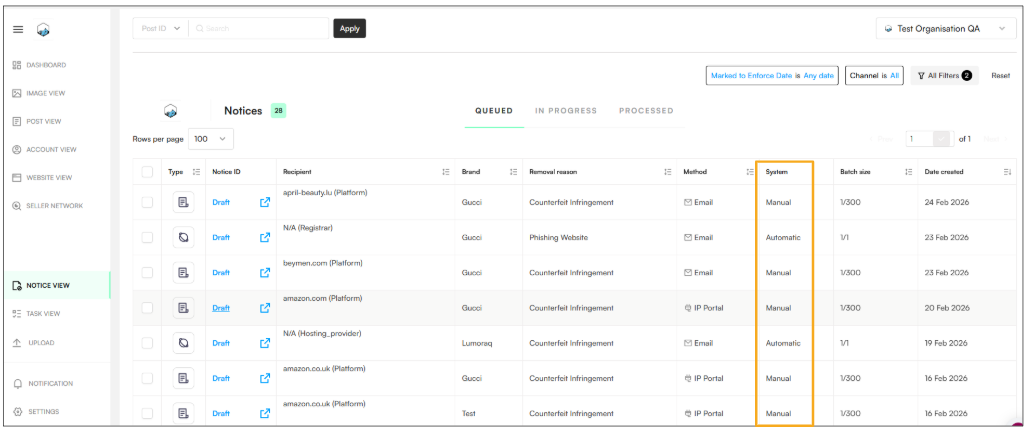This screenshot has height=433, width=1028.
Task: Open Dashboard from the sidebar
Action: 39,65
